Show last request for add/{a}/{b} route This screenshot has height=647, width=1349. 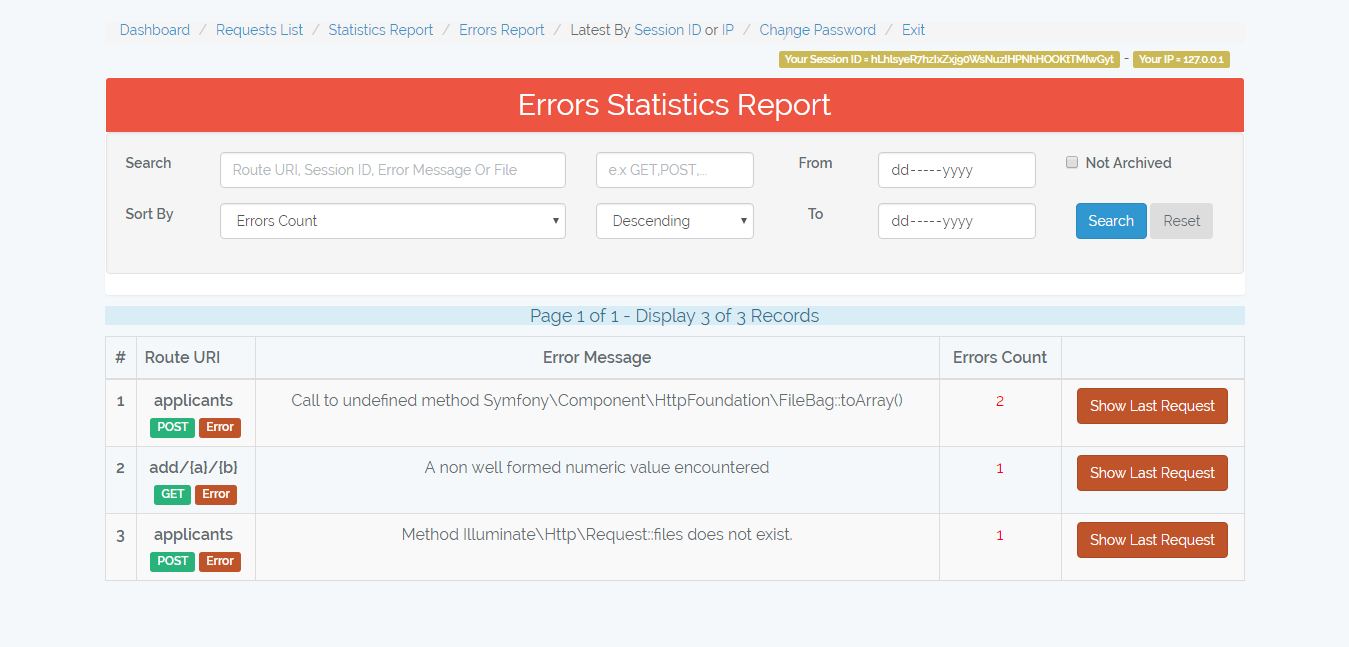(x=1152, y=473)
